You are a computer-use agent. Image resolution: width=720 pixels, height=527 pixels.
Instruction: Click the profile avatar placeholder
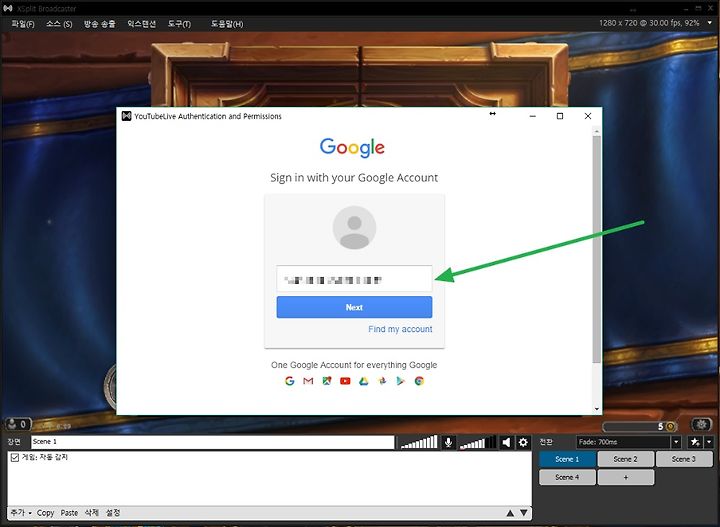(354, 228)
